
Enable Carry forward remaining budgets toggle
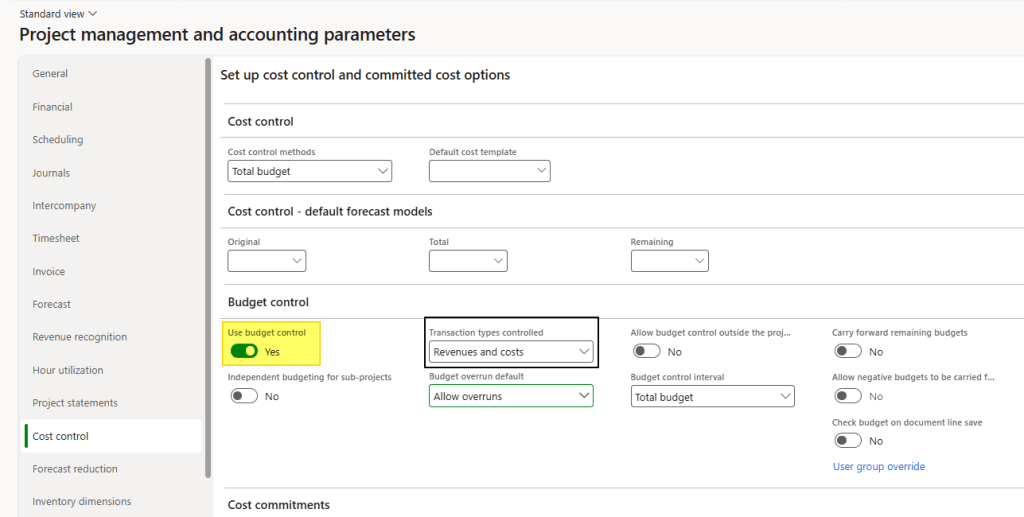pyautogui.click(x=848, y=351)
